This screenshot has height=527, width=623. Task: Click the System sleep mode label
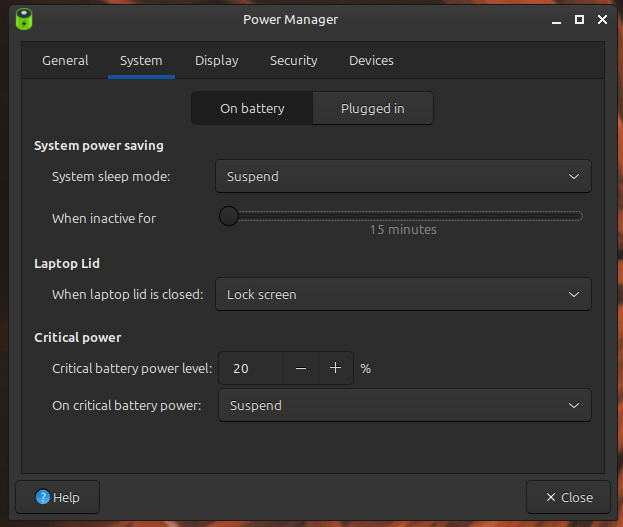111,176
